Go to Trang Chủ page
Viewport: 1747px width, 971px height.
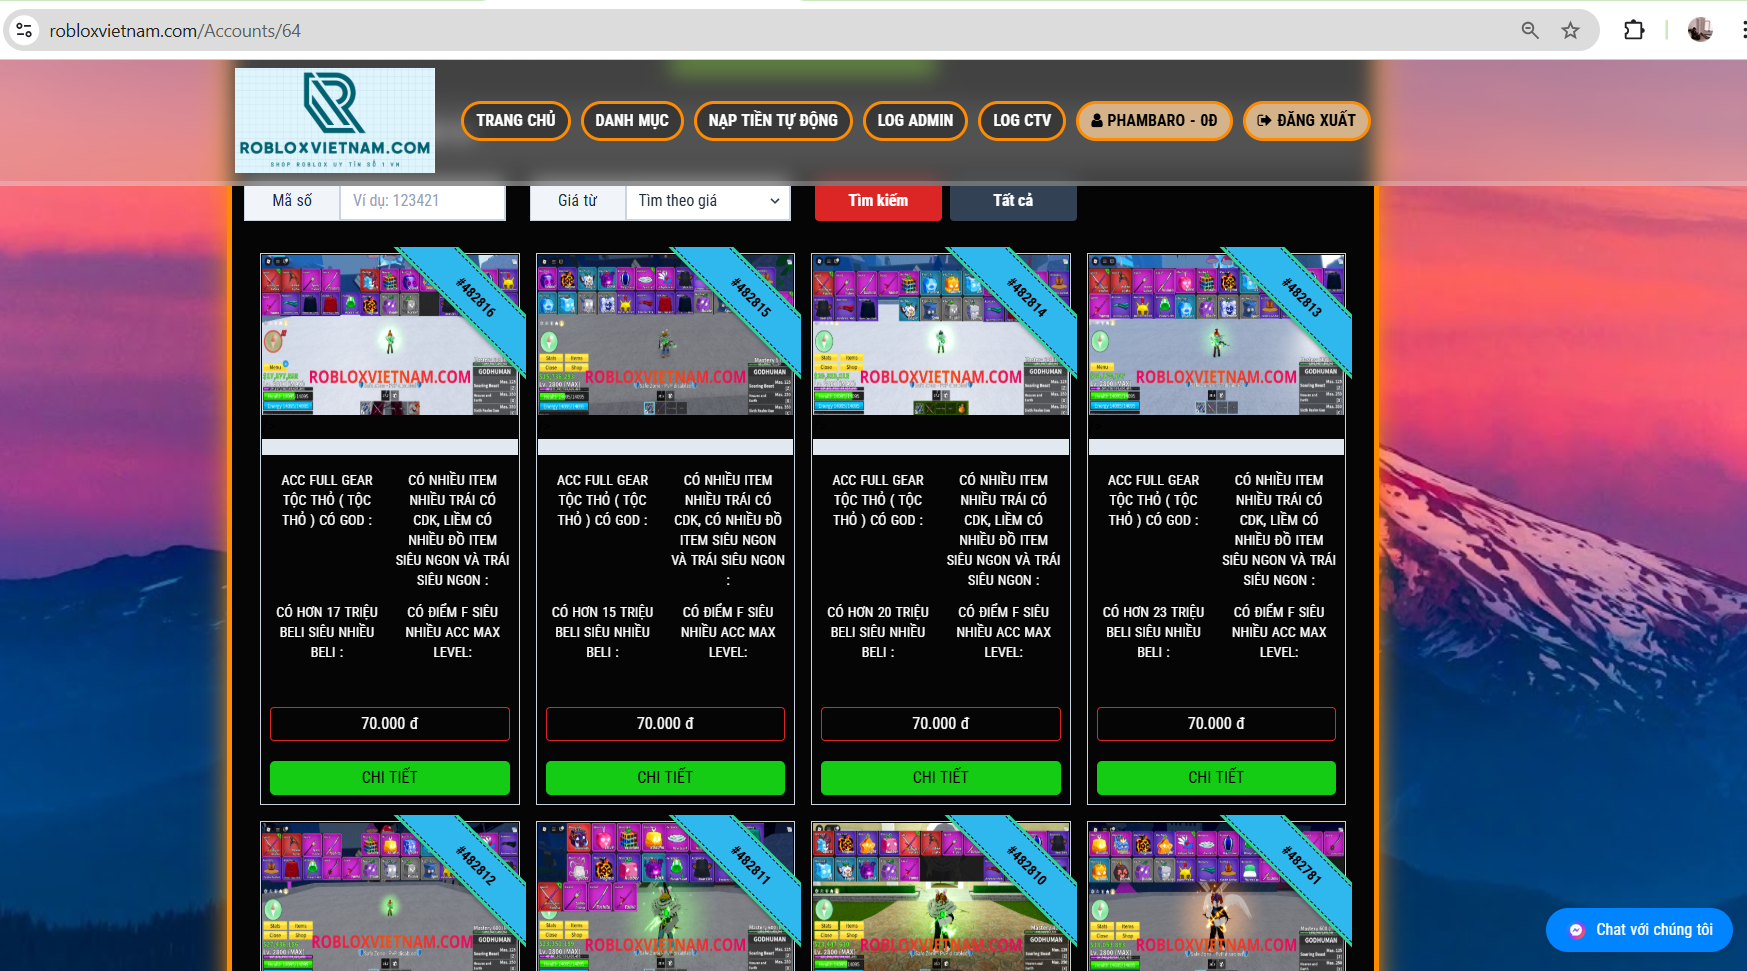click(516, 121)
